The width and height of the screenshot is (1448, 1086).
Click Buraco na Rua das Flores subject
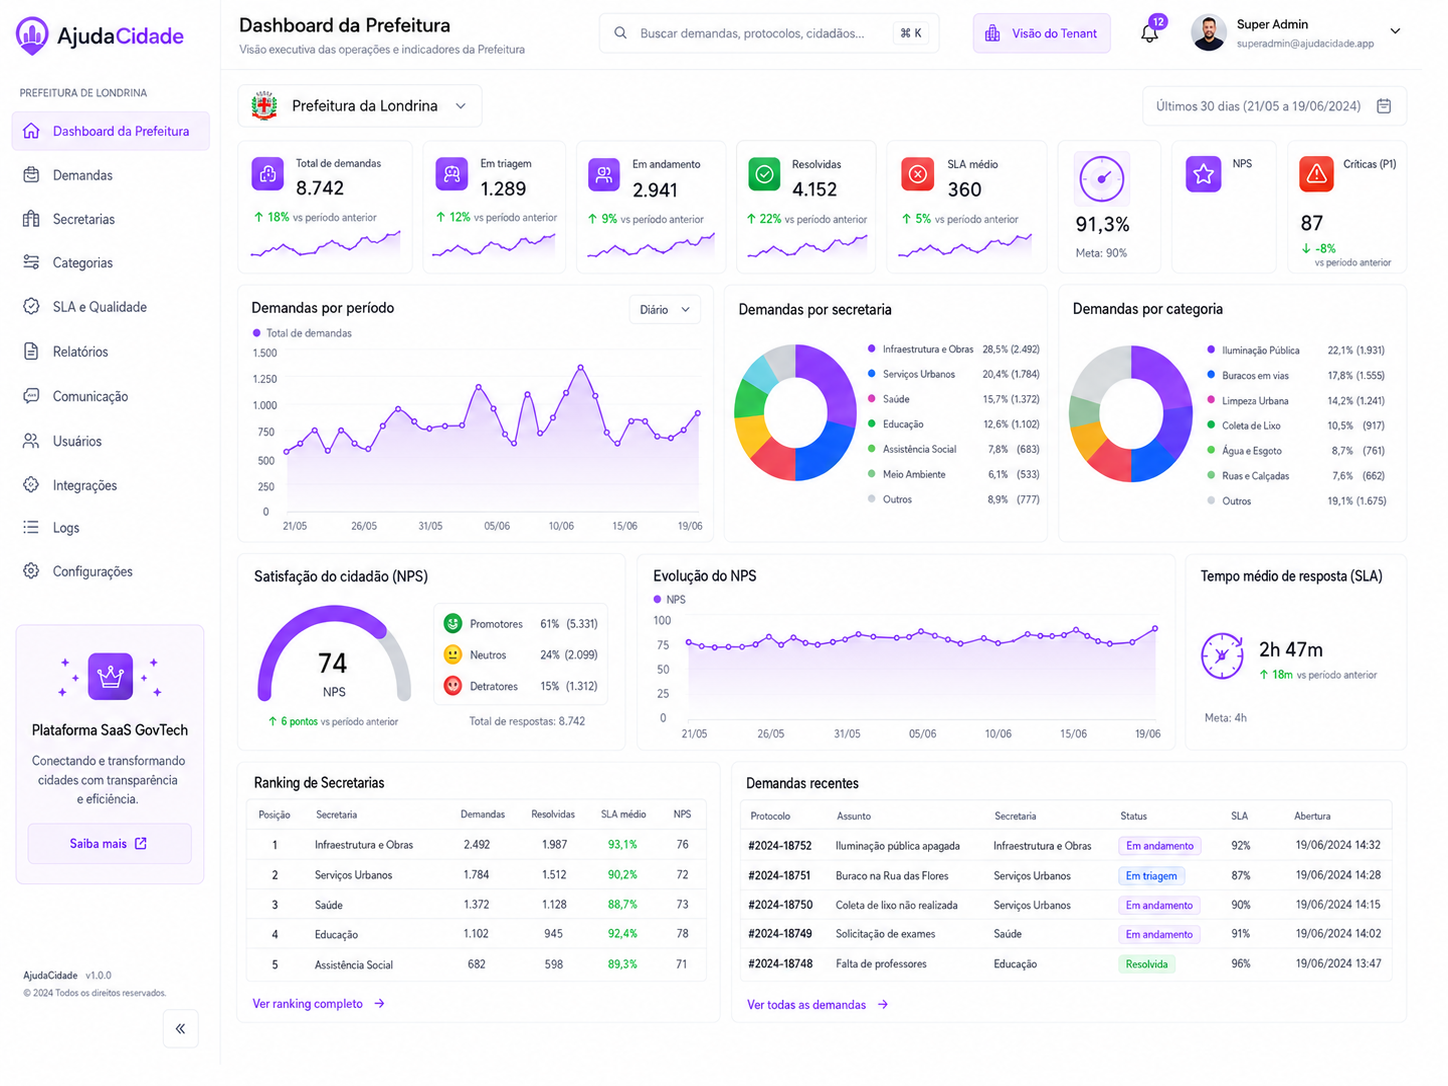click(892, 876)
